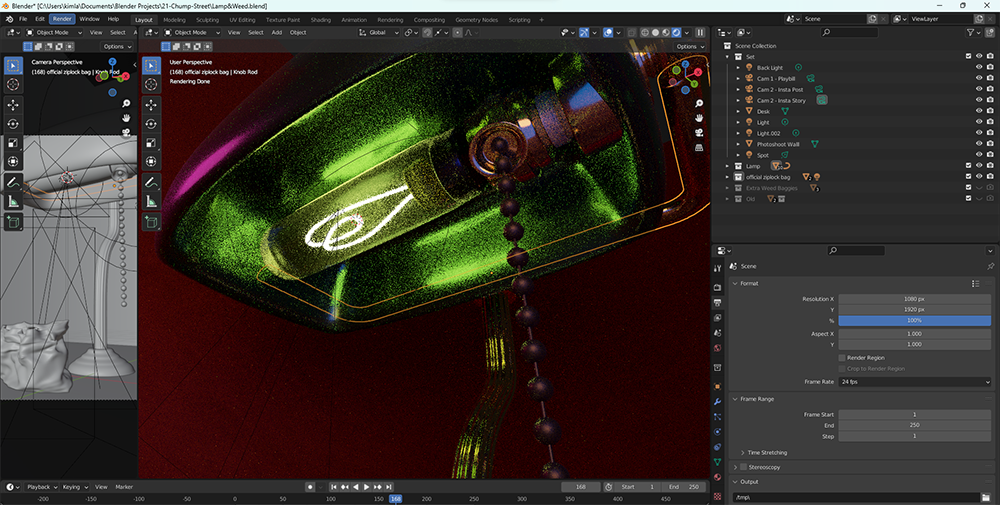
Task: Adjust the resolution percentage 100% slider
Action: [915, 321]
